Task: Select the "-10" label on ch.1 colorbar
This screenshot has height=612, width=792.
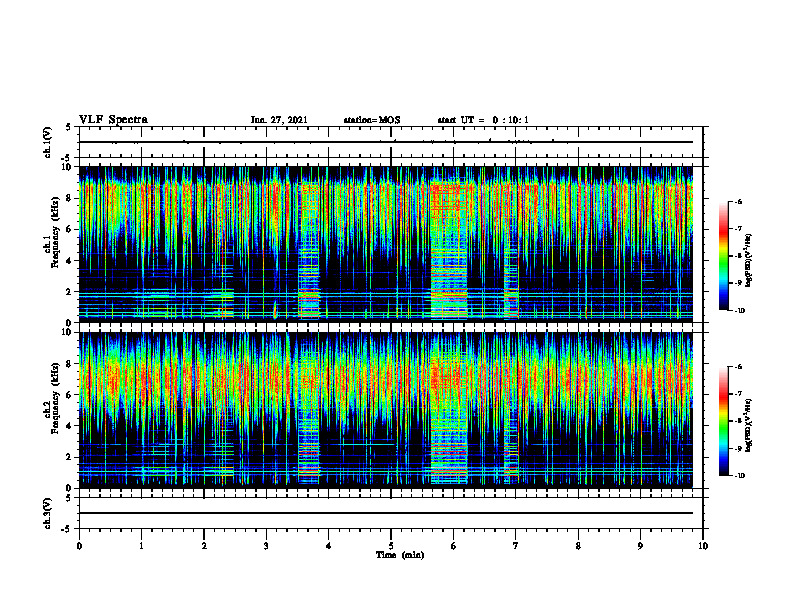Action: [x=740, y=311]
